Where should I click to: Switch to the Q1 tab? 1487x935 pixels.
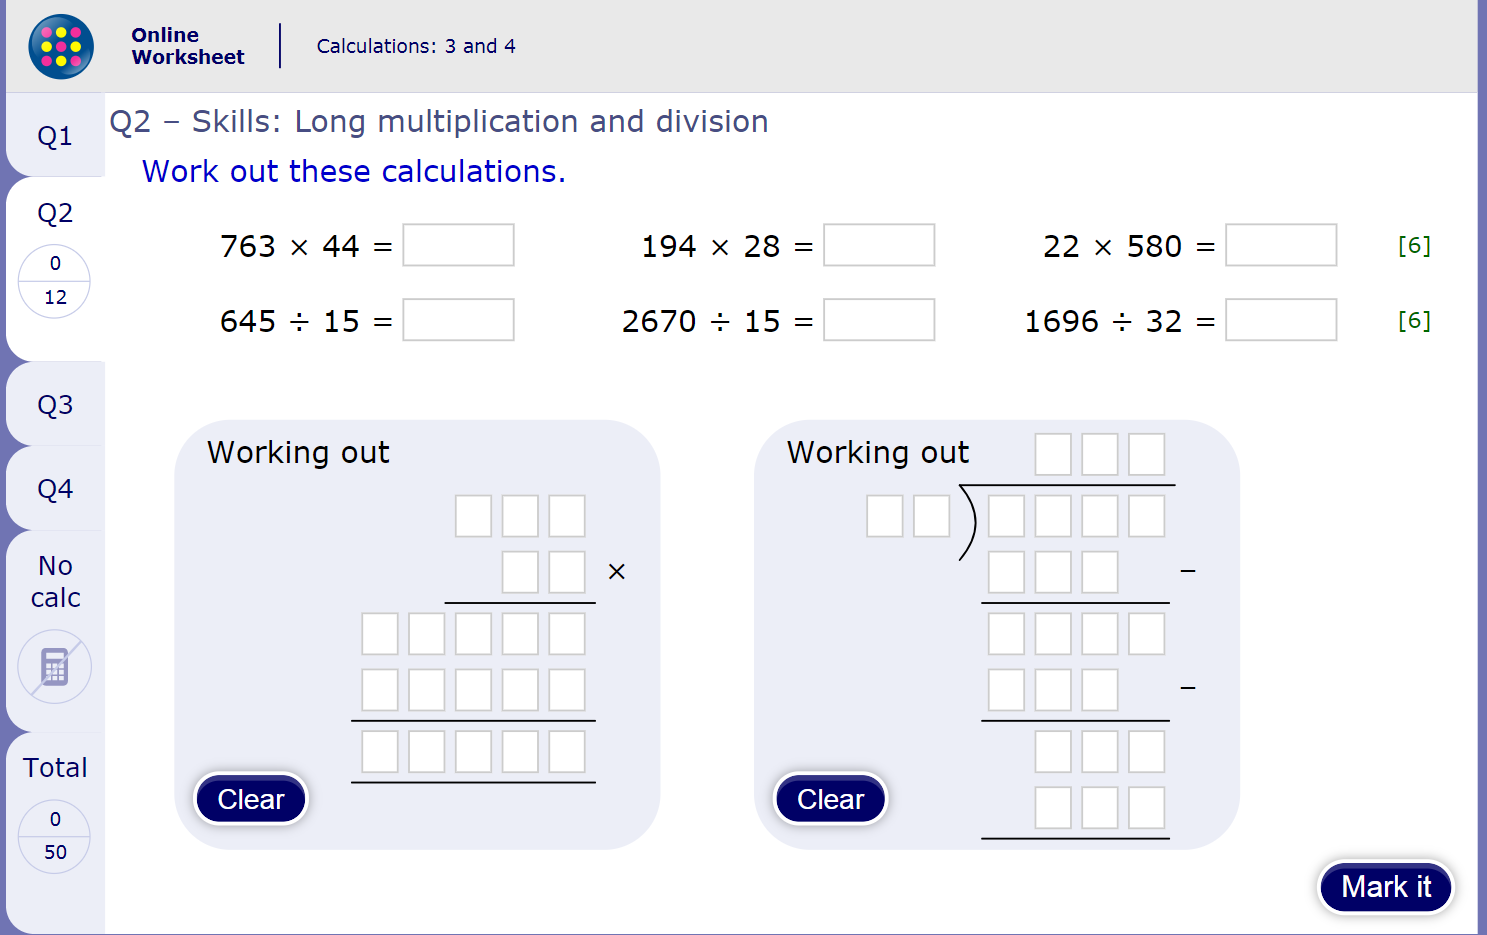click(x=54, y=135)
